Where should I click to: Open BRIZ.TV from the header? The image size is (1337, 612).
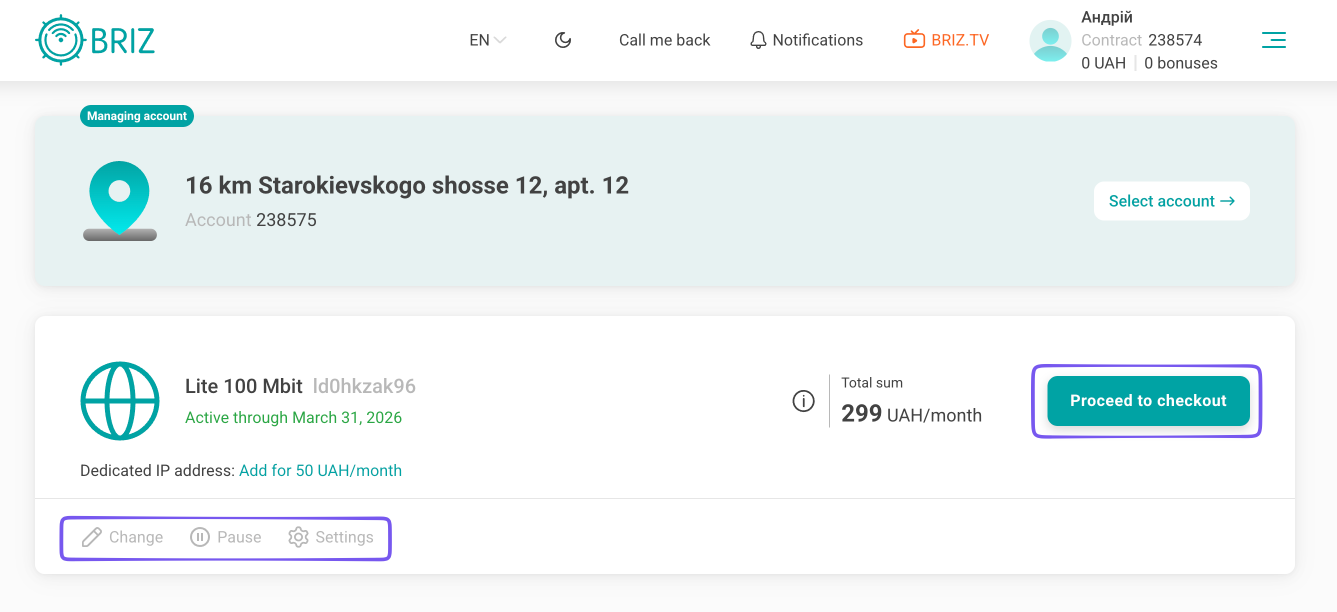coord(946,40)
